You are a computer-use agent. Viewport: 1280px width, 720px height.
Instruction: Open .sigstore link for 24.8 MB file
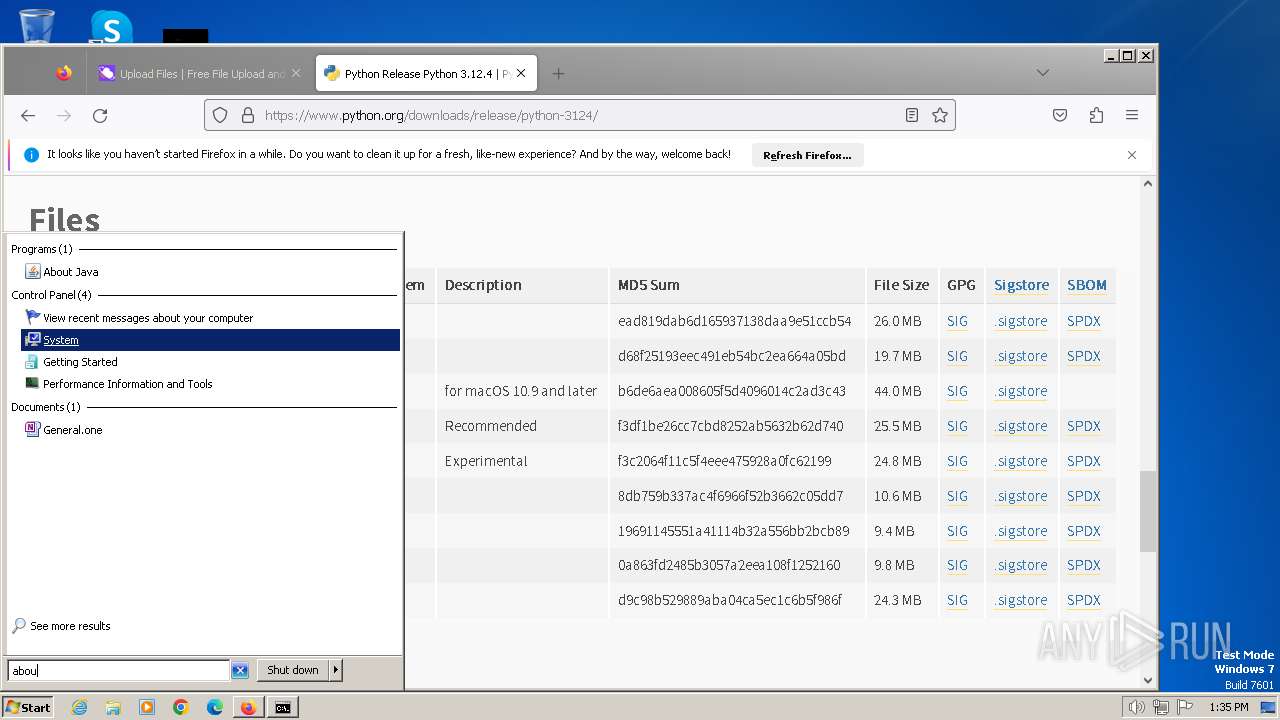tap(1021, 461)
